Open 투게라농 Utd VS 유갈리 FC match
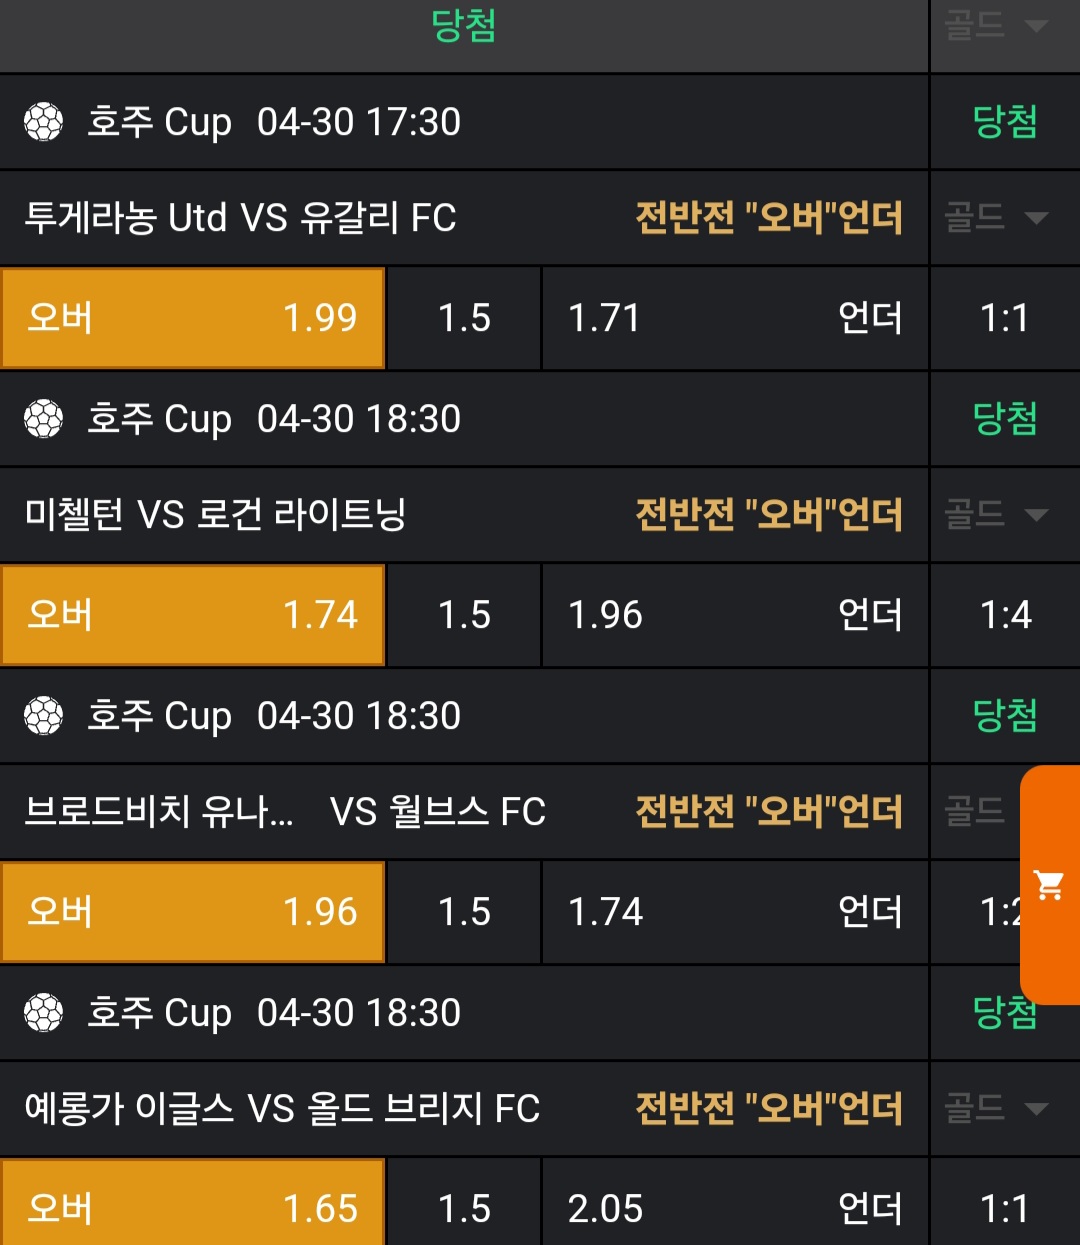 (x=240, y=218)
